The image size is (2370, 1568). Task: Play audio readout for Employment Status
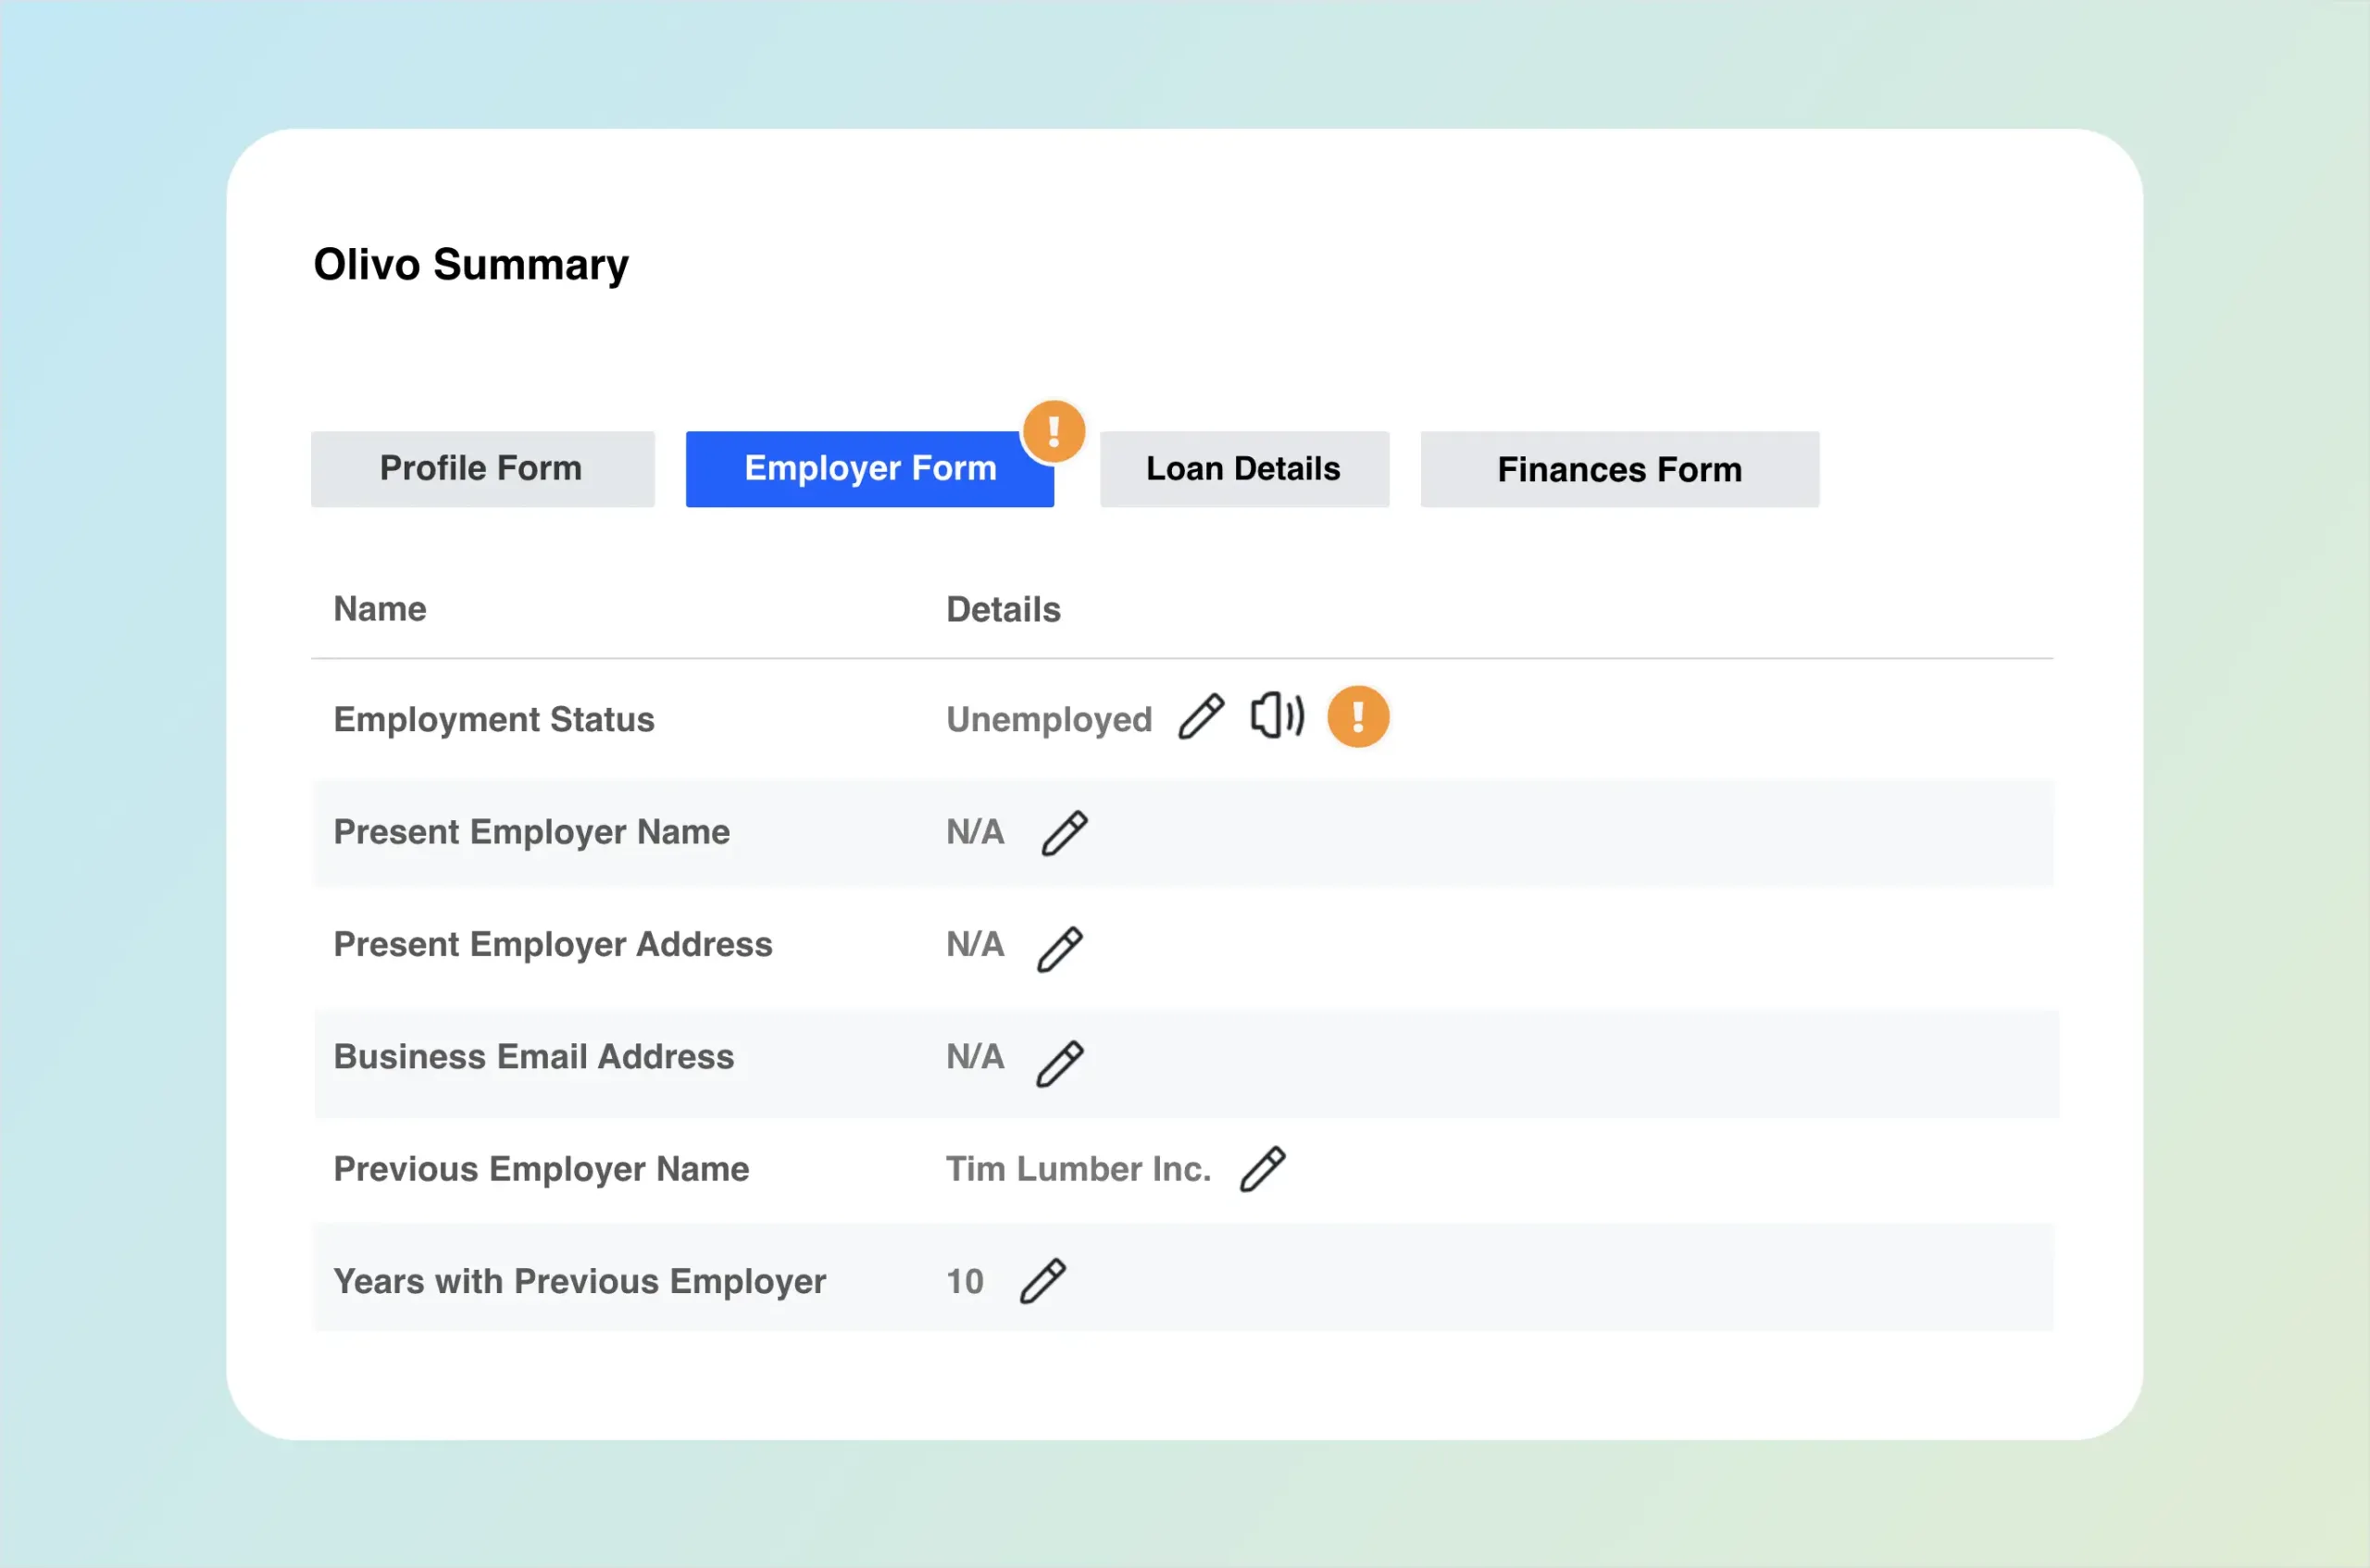click(1276, 716)
